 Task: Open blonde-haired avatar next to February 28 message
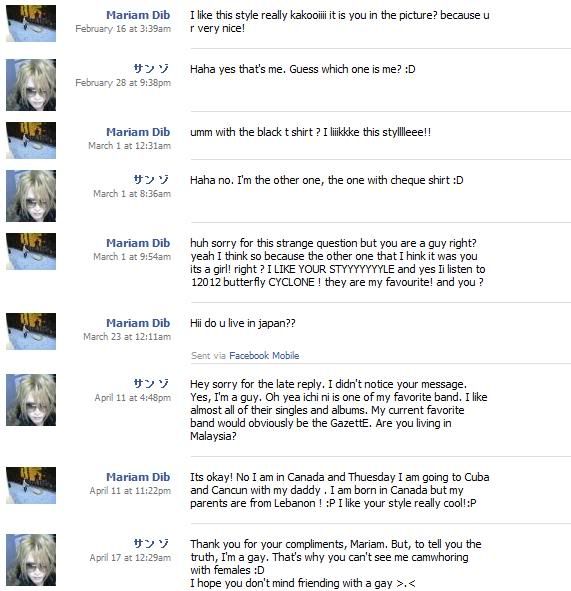[31, 85]
